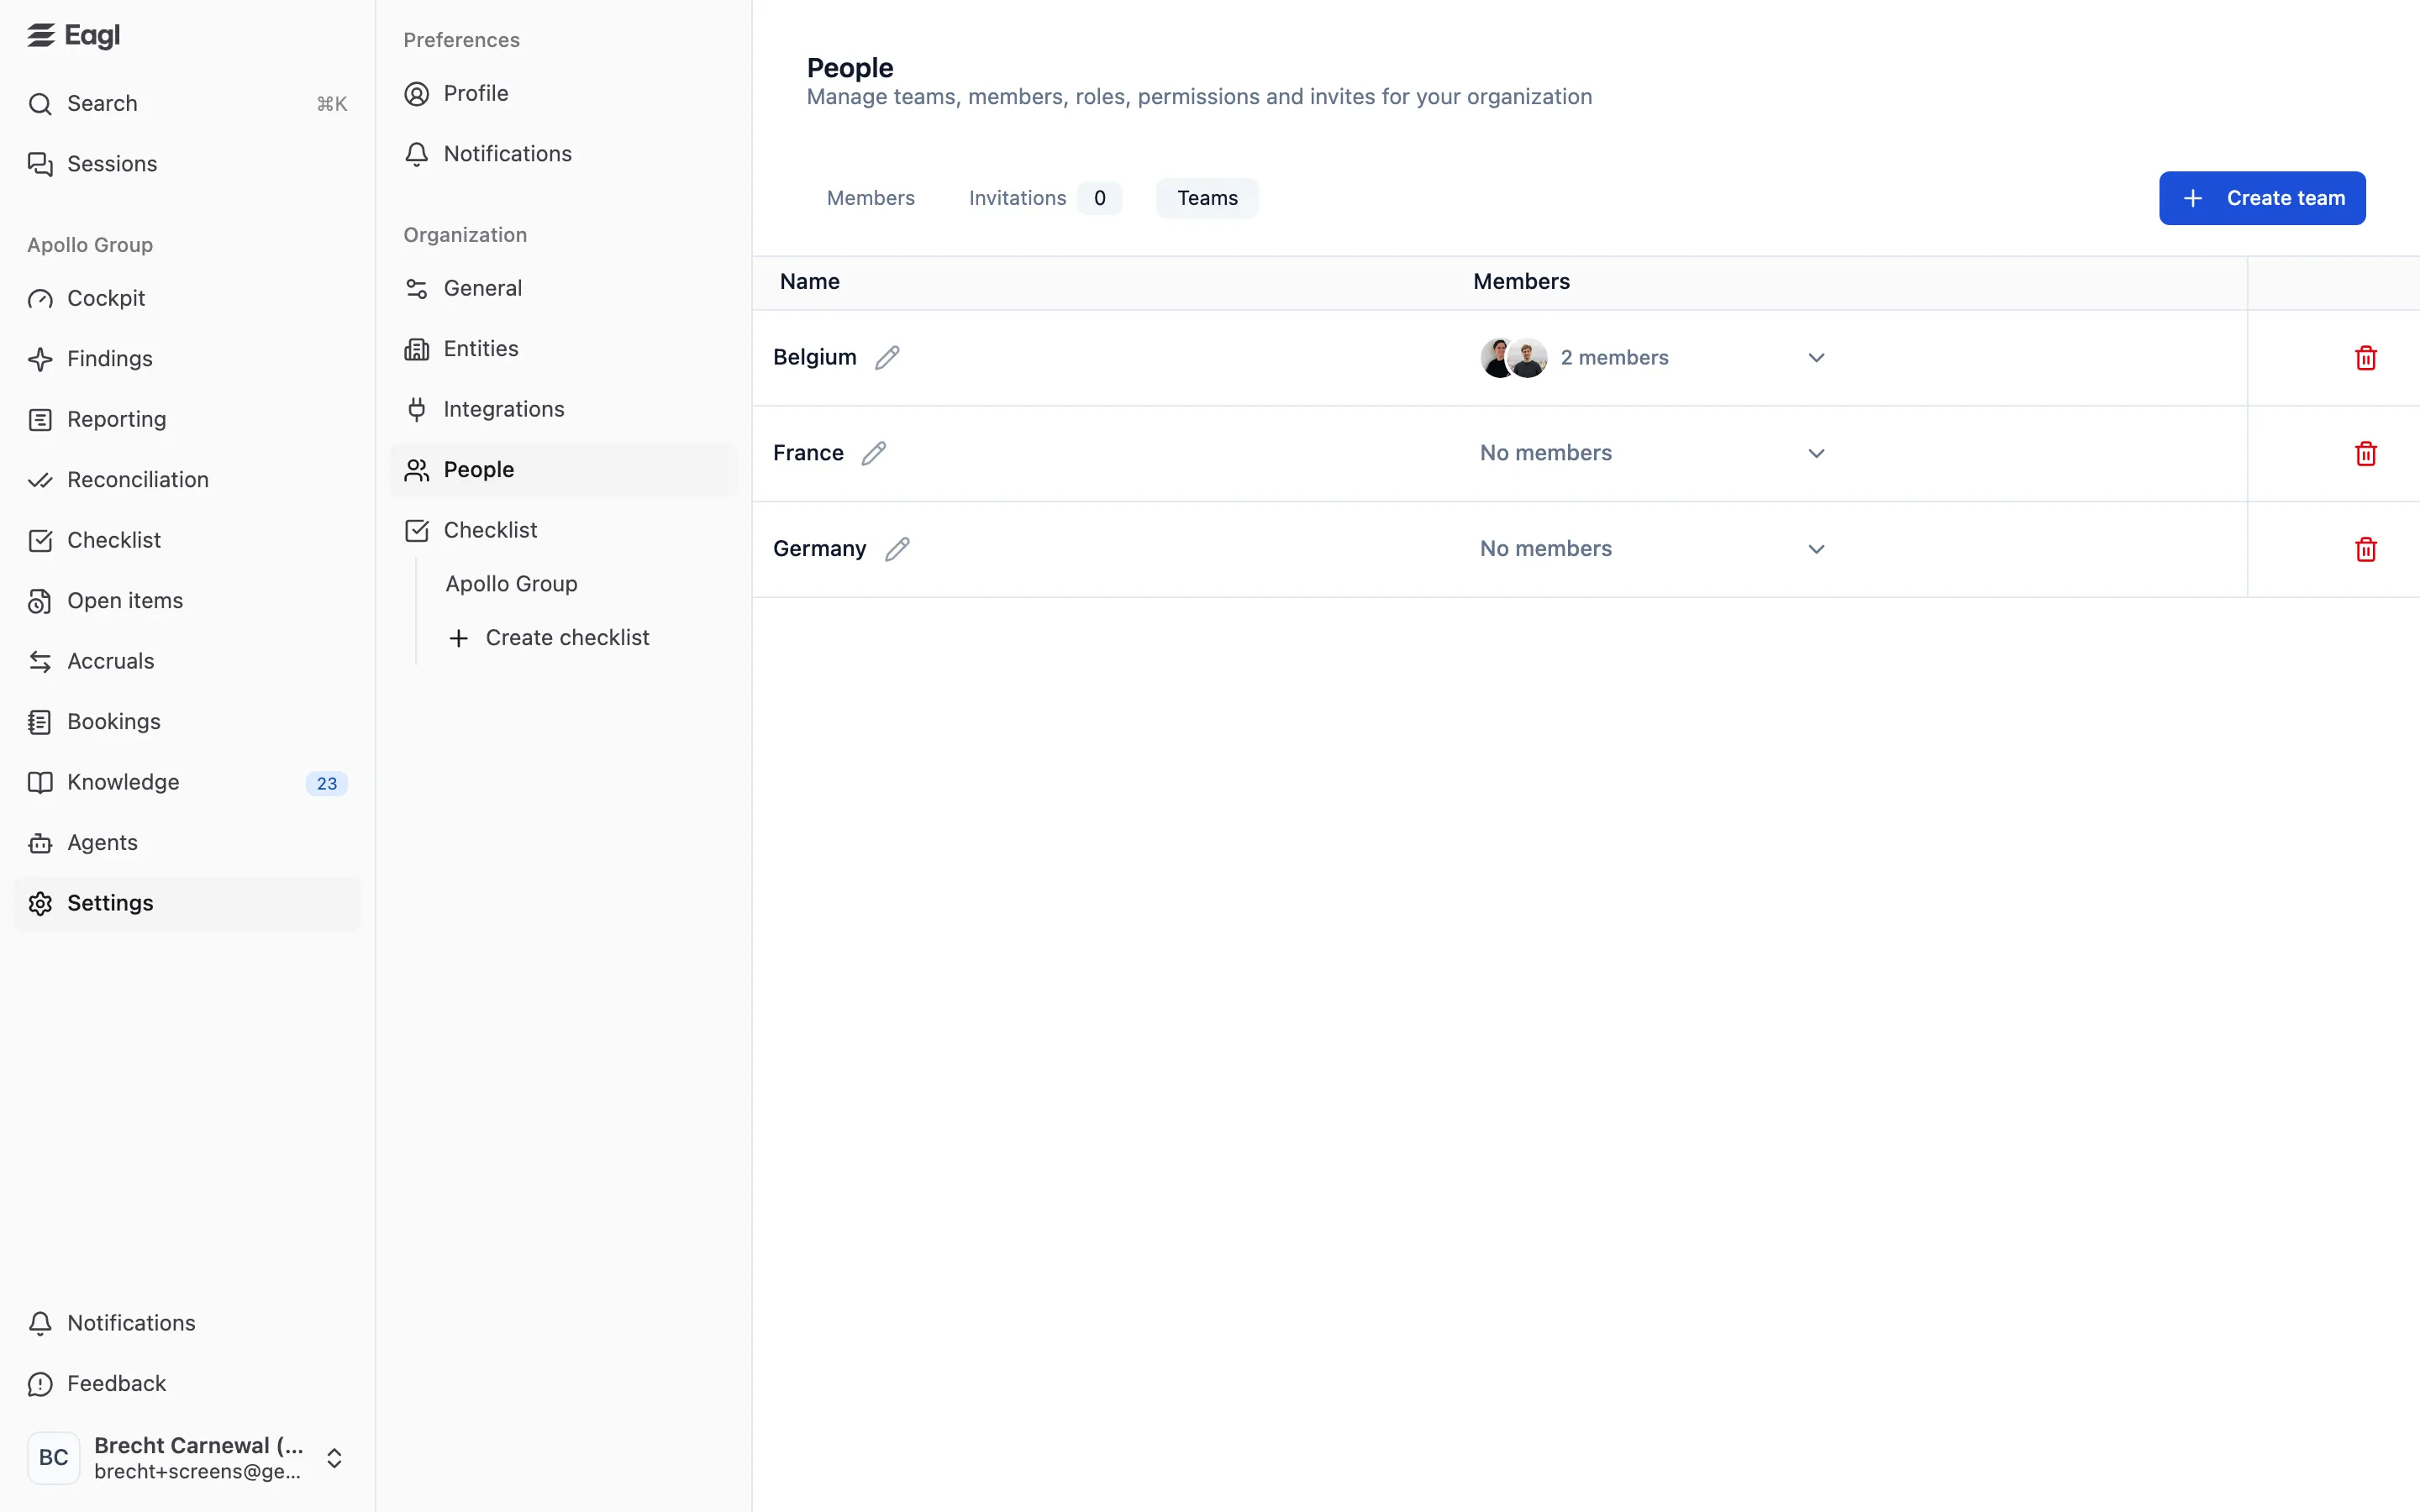Open Agents from the sidebar

(187, 843)
